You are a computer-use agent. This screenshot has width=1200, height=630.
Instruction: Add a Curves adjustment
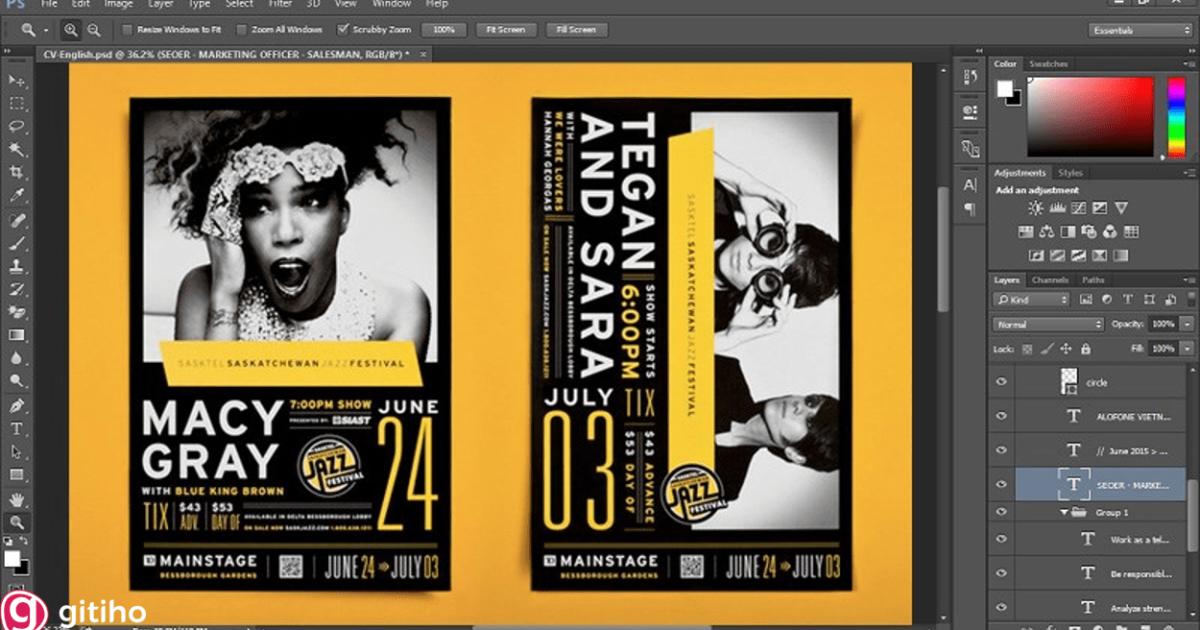1078,208
